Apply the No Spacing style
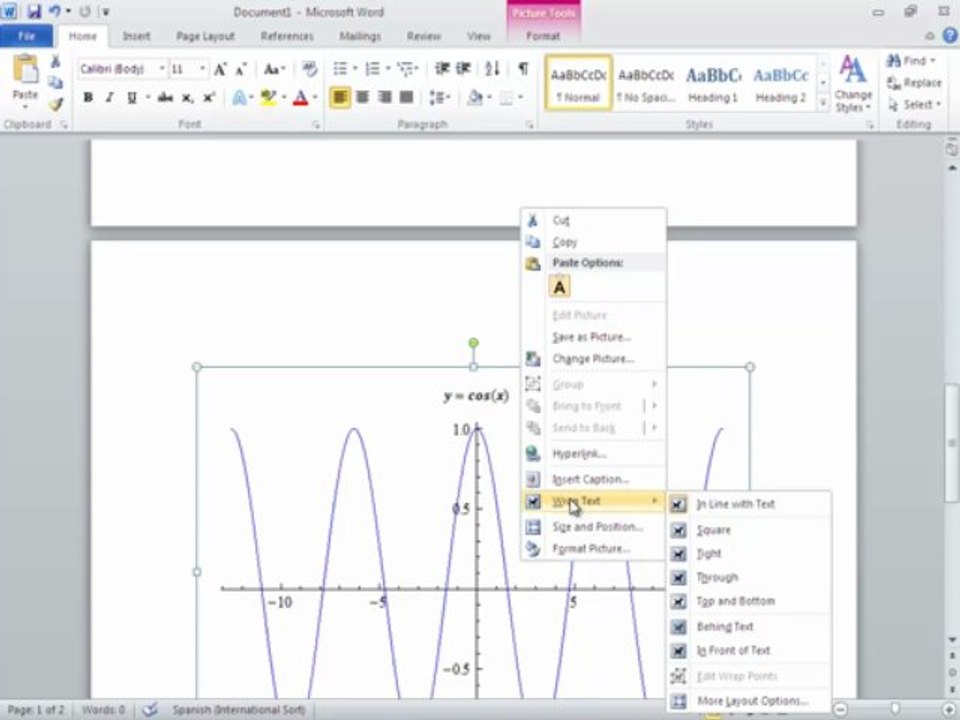 tap(646, 83)
